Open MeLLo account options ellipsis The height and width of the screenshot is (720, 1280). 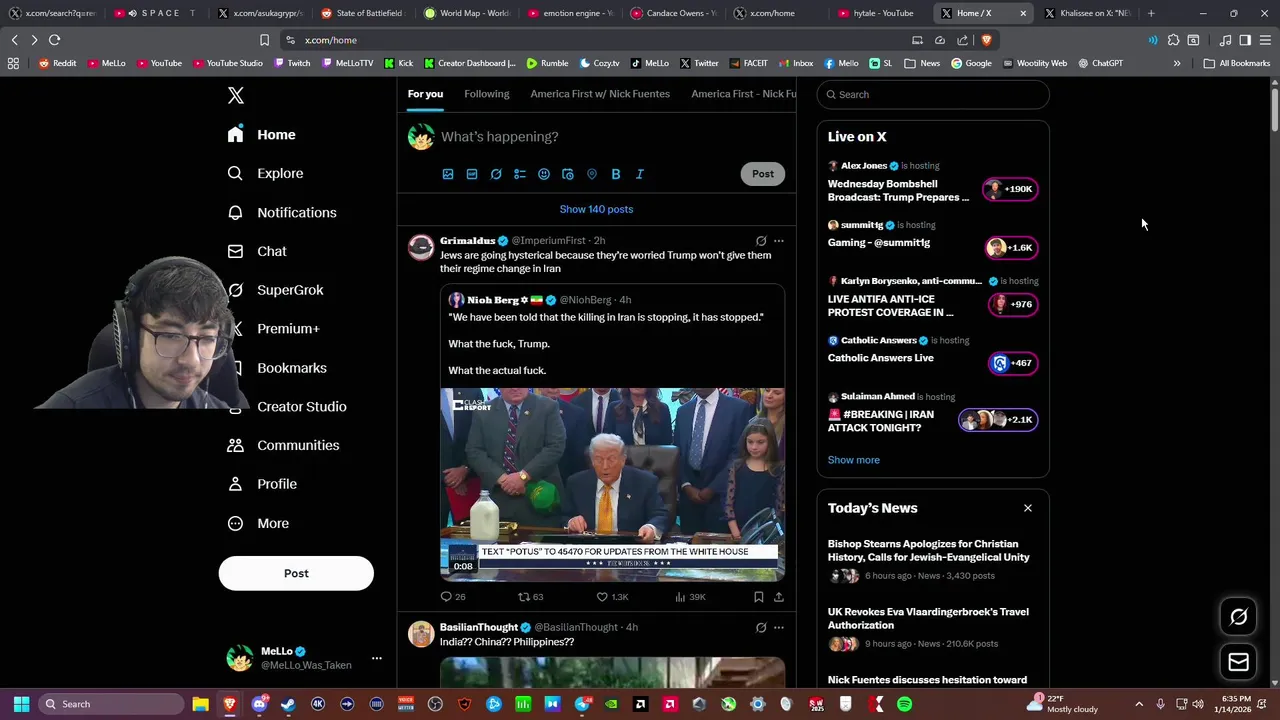pos(377,658)
